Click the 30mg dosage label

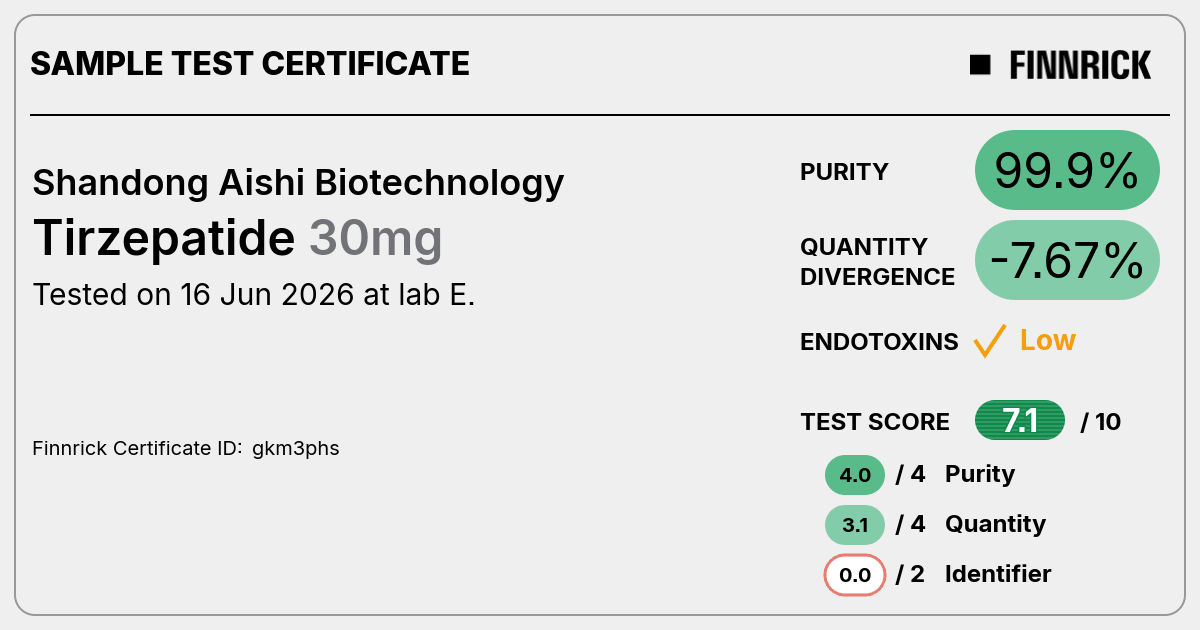click(375, 239)
